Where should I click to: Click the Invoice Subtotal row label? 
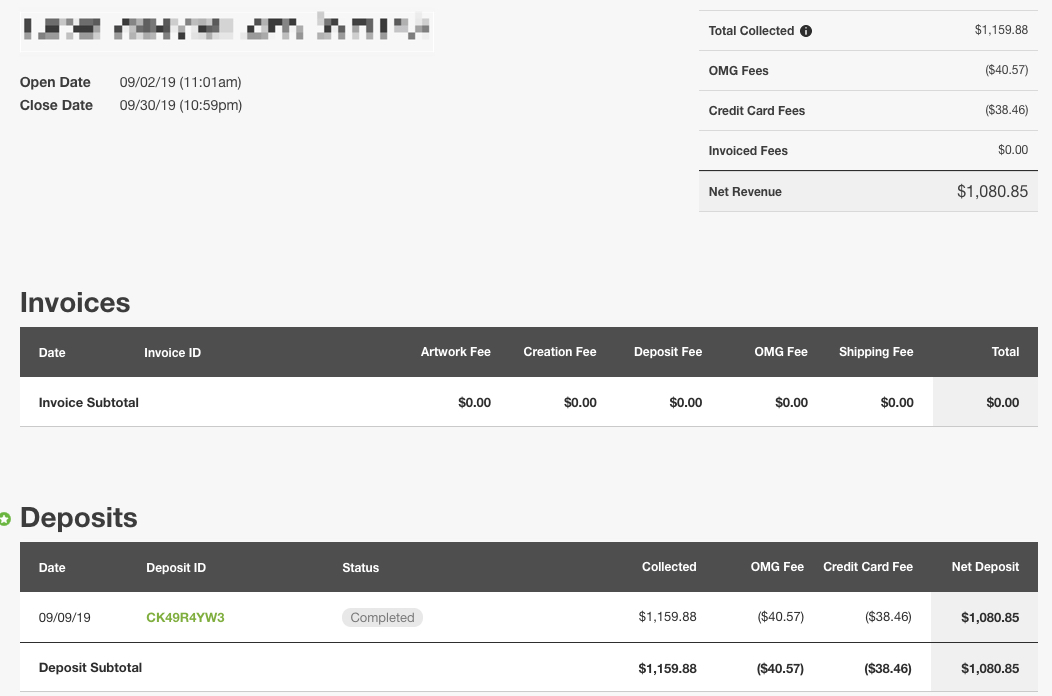89,403
